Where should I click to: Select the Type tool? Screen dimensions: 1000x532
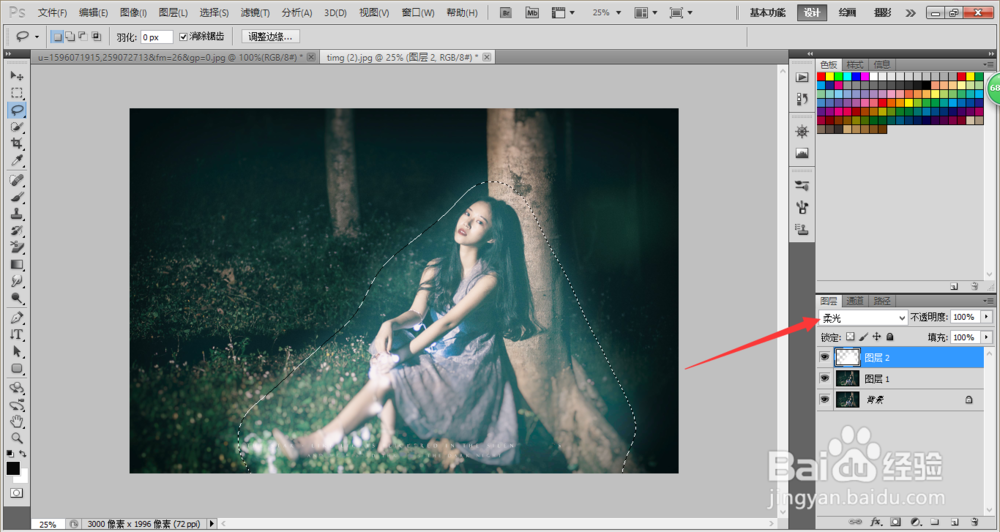point(17,334)
